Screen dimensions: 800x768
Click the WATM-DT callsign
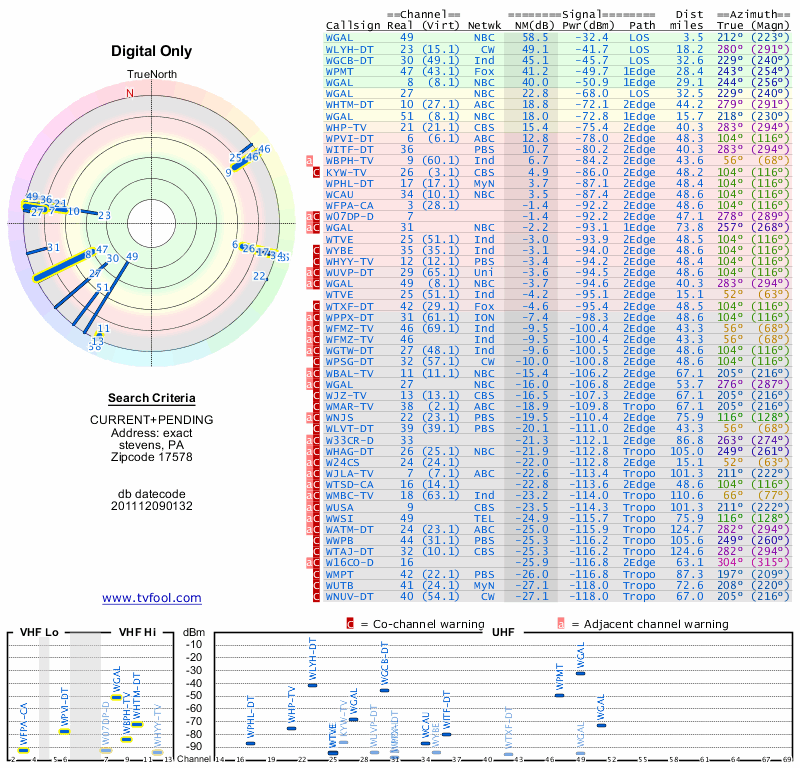tap(349, 530)
